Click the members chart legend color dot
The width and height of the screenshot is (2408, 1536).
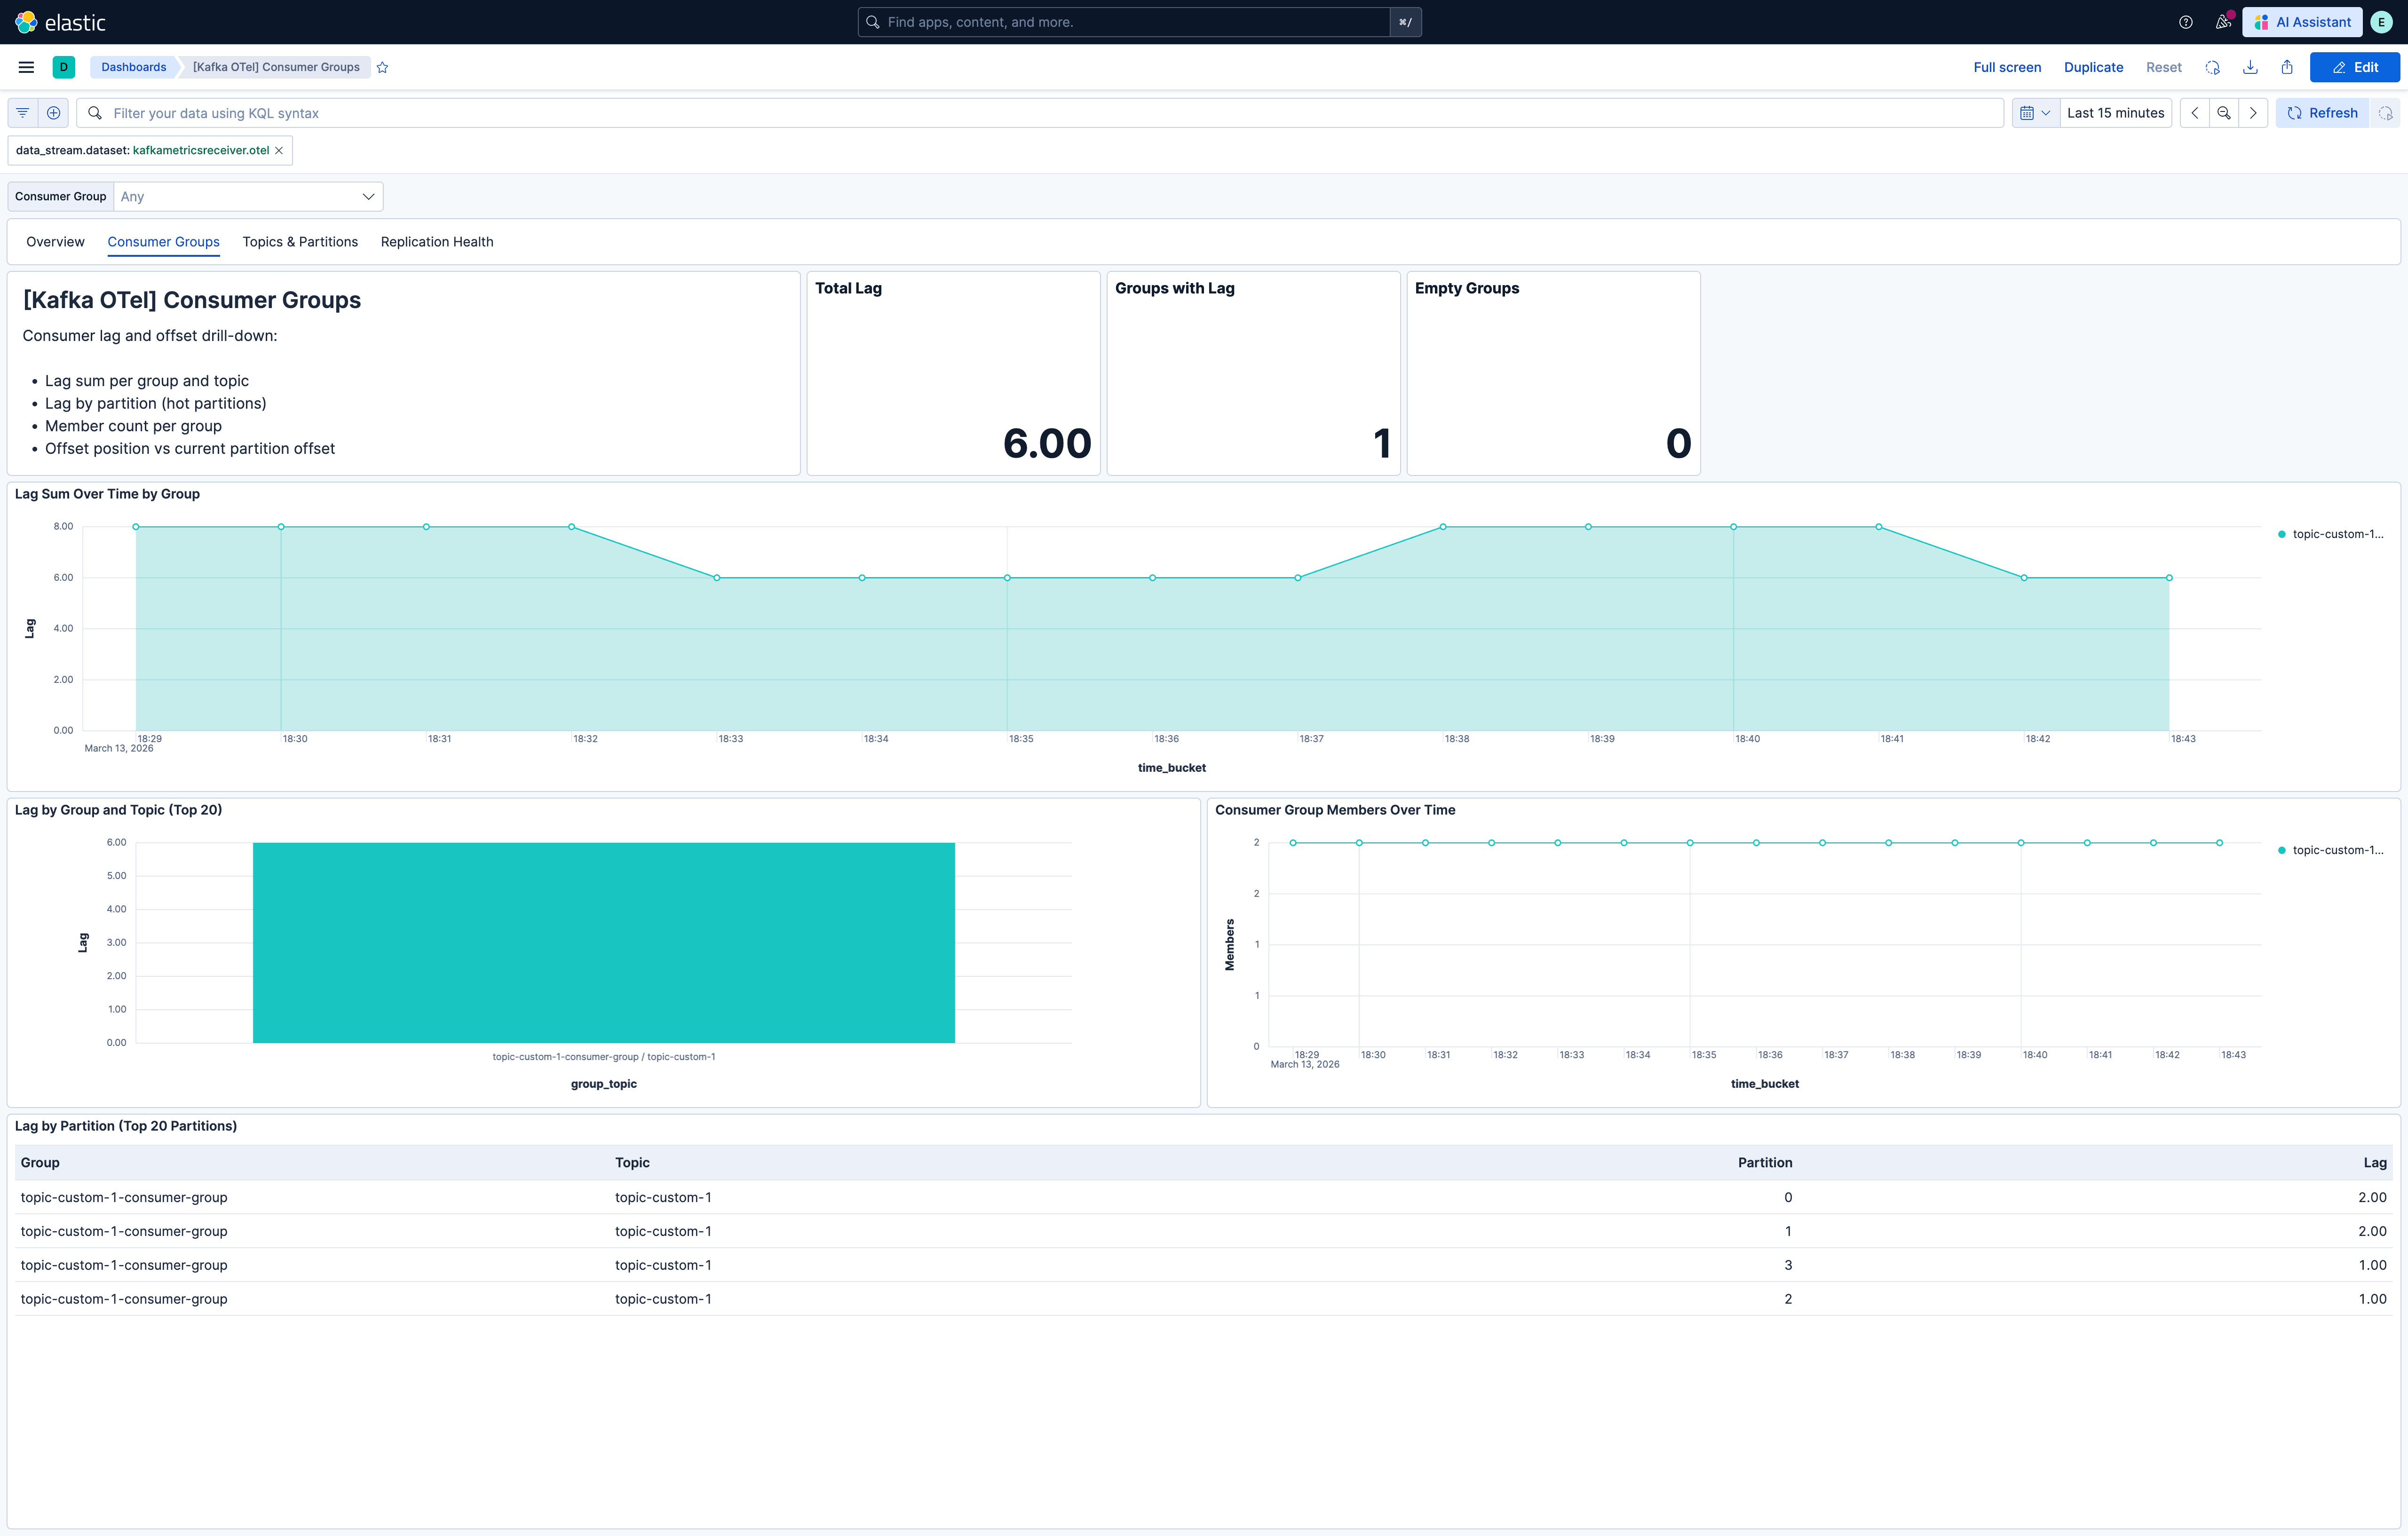(2282, 850)
